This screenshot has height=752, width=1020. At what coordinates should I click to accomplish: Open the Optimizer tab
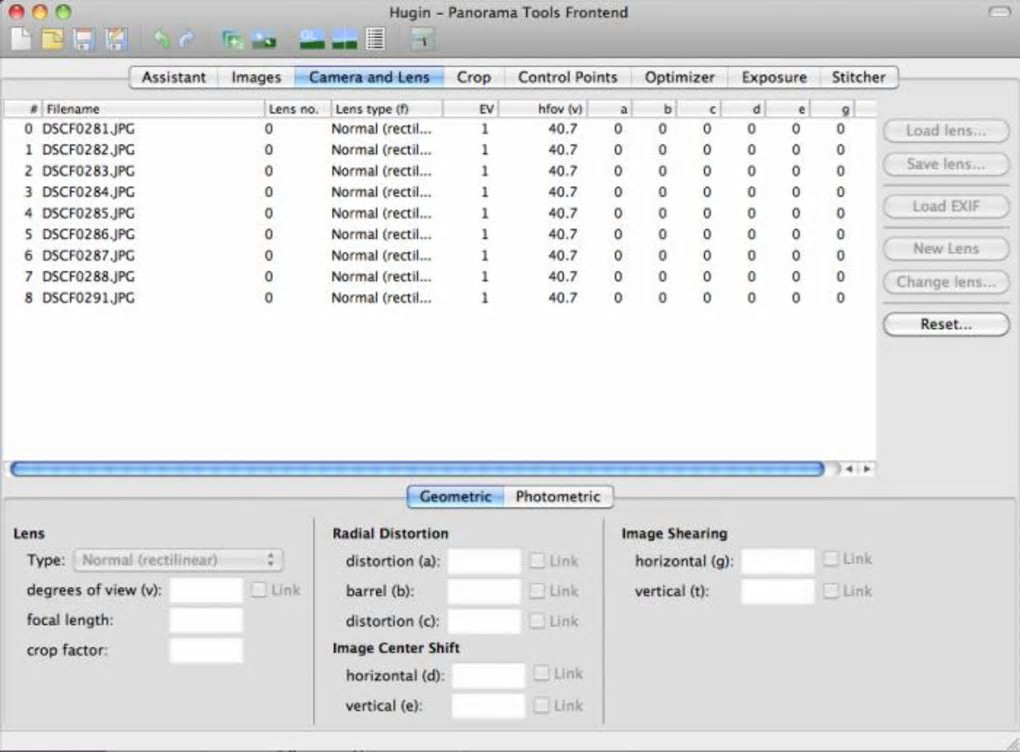pyautogui.click(x=679, y=77)
